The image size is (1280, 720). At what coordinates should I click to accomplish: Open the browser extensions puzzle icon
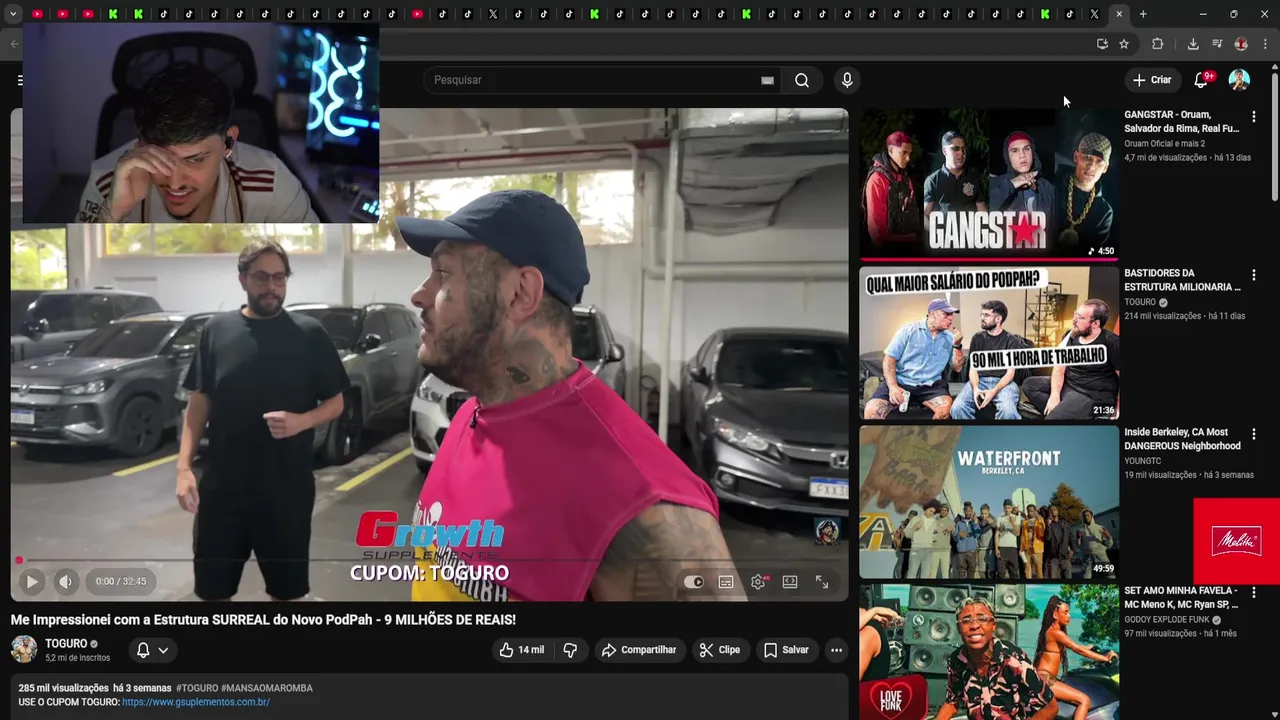(1158, 44)
